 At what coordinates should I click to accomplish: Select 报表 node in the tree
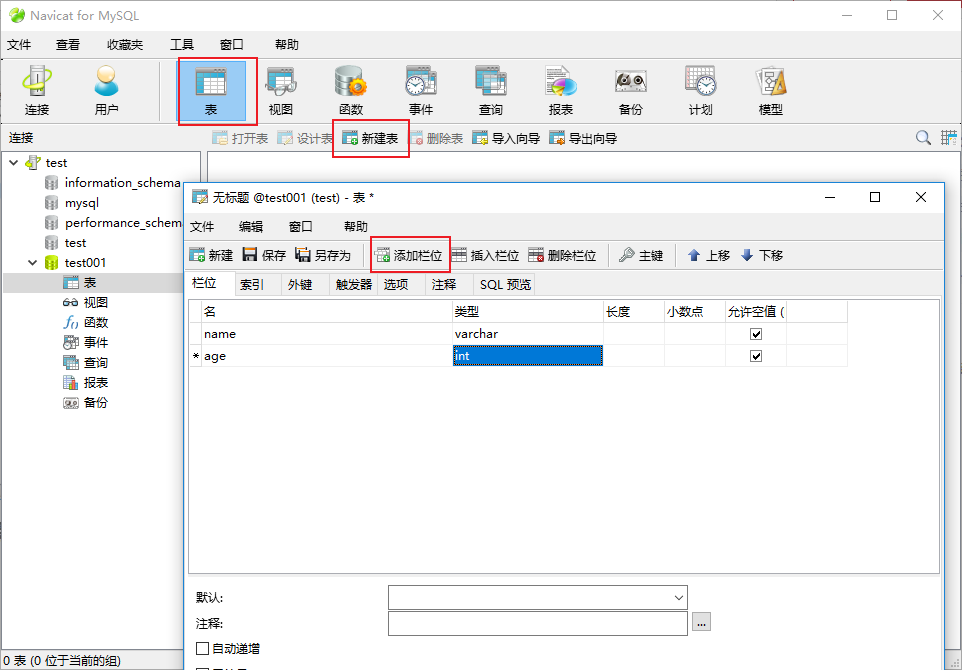86,383
